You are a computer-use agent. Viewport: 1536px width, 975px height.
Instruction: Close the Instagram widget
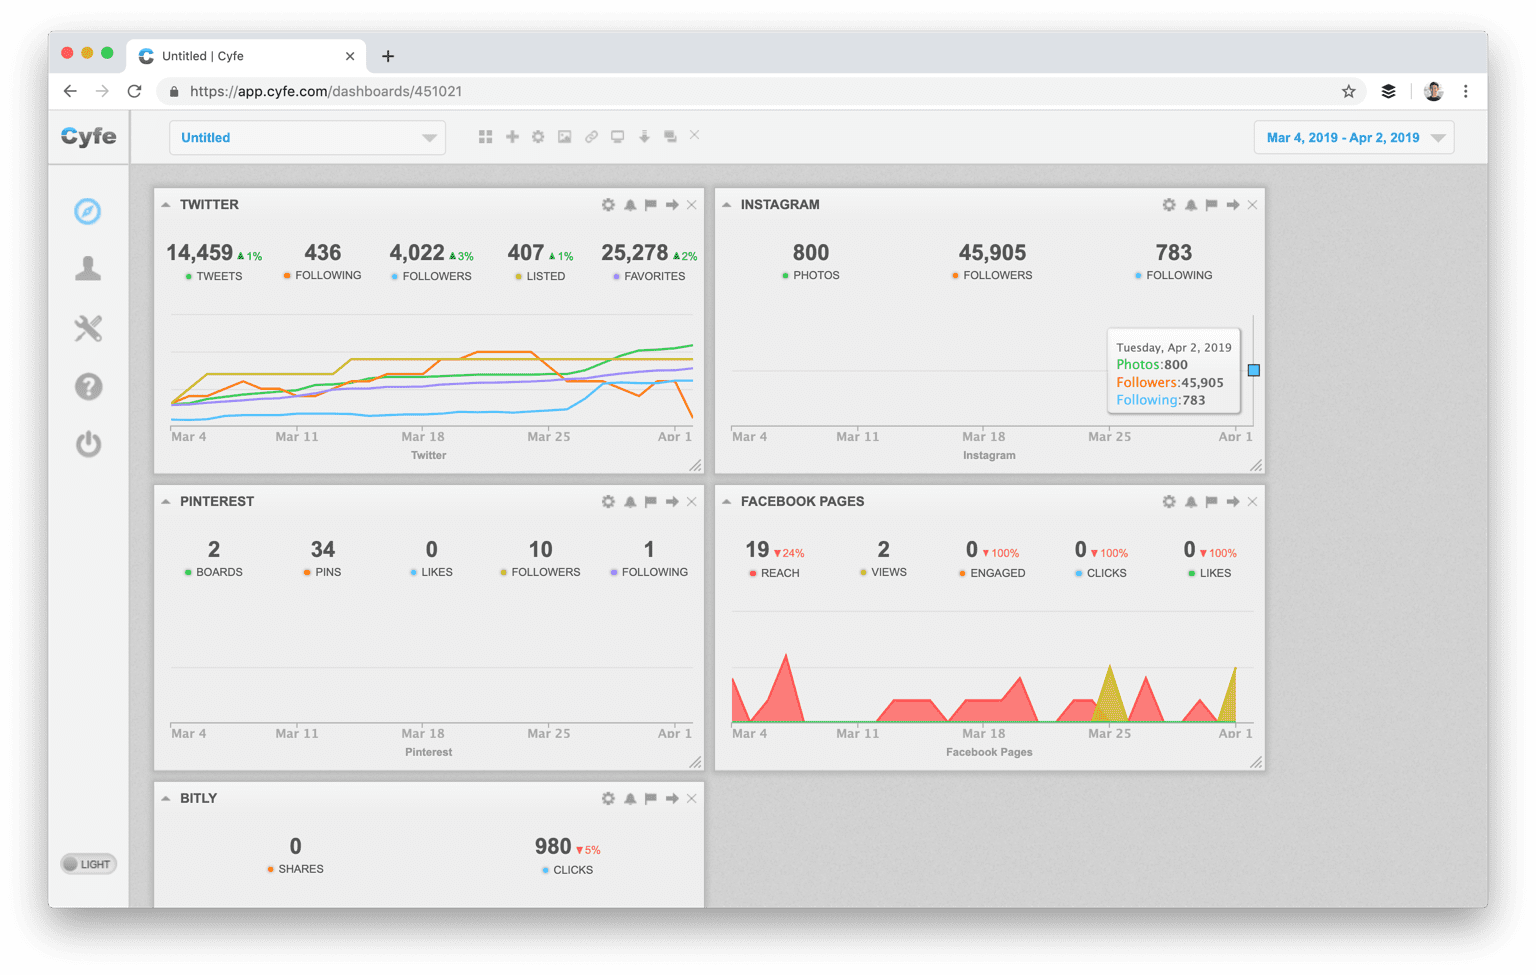[x=1252, y=205]
